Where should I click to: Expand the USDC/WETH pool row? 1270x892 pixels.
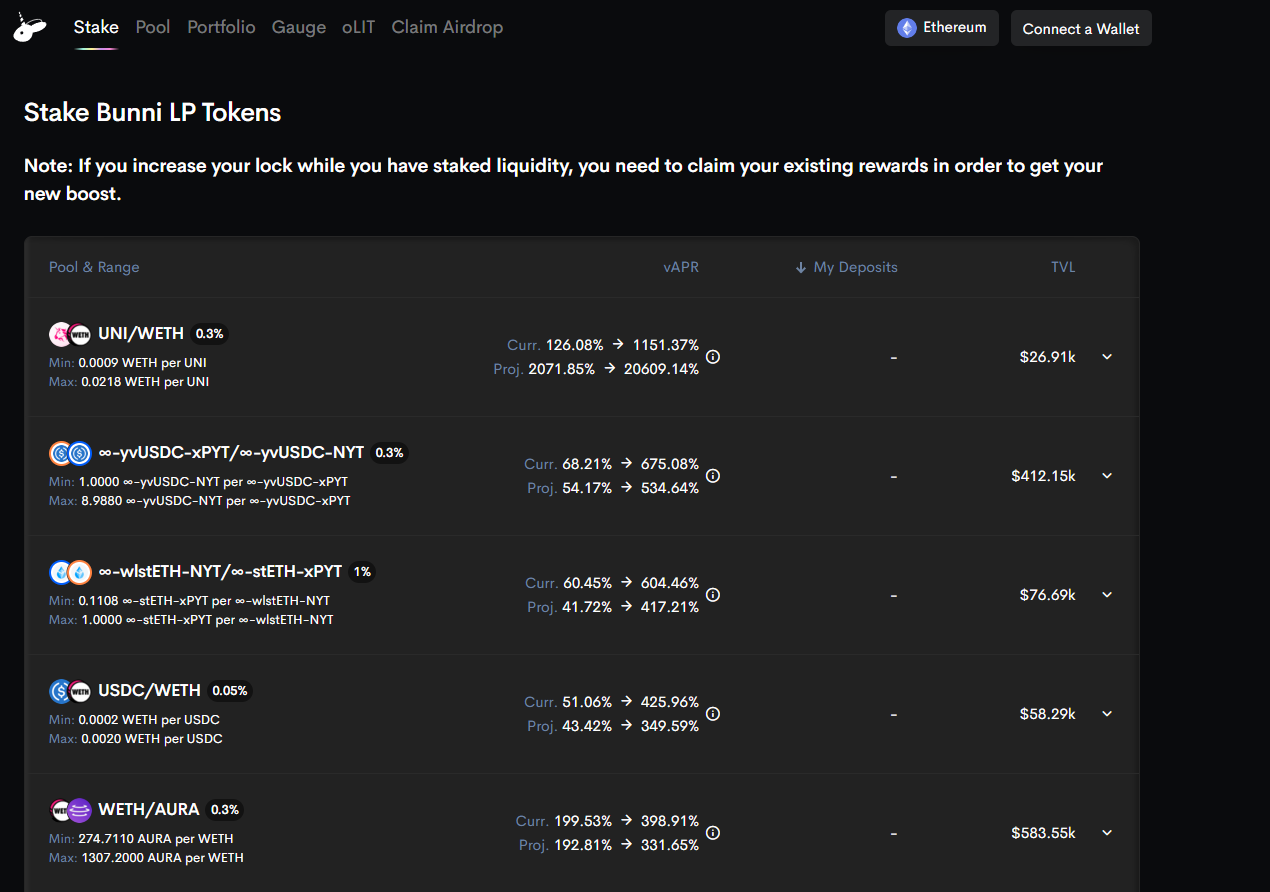click(x=1107, y=714)
